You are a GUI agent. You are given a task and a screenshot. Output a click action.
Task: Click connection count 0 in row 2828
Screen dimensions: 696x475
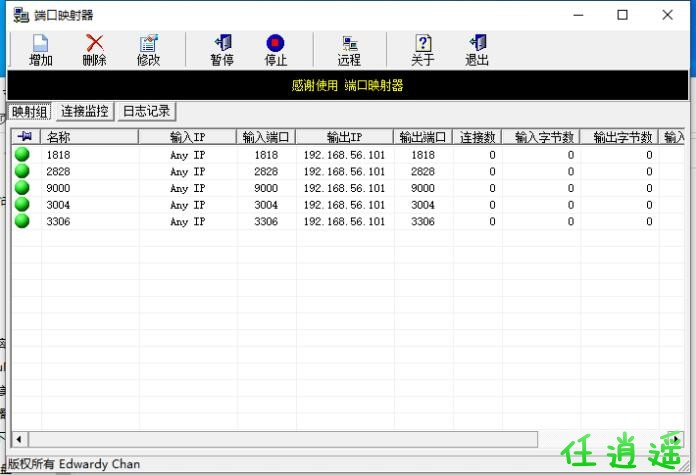coord(492,171)
